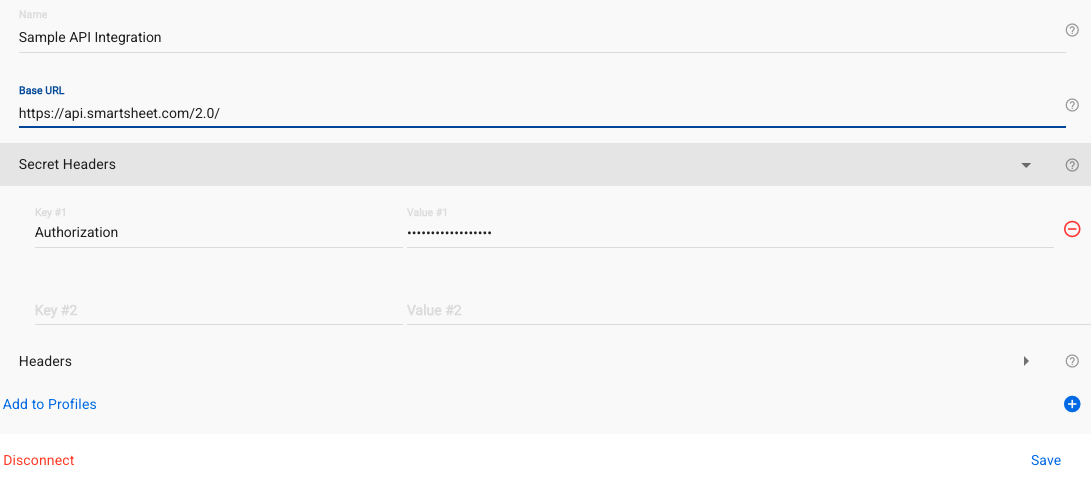Click the help icon beside Name field
This screenshot has width=1091, height=484.
pos(1072,31)
